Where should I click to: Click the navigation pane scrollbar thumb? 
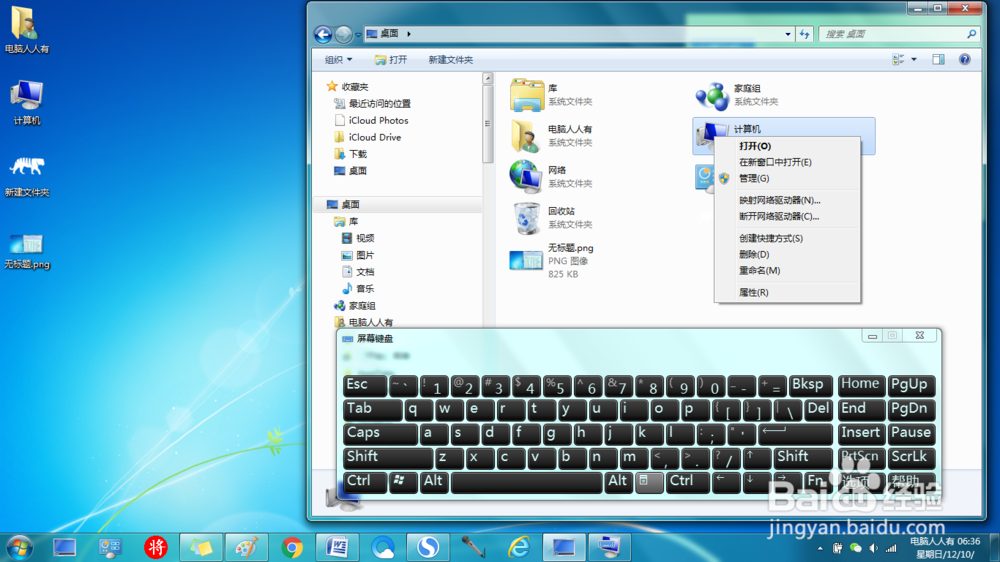pos(488,124)
